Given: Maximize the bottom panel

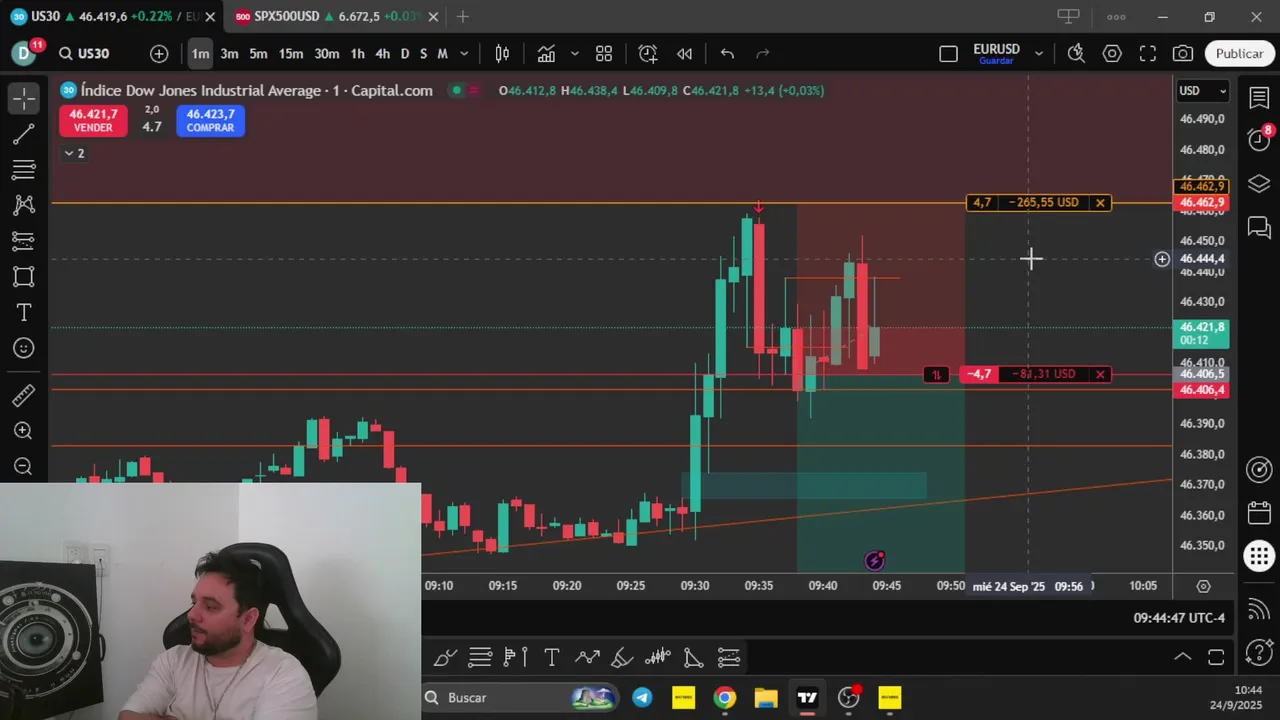Looking at the screenshot, I should (x=1216, y=657).
